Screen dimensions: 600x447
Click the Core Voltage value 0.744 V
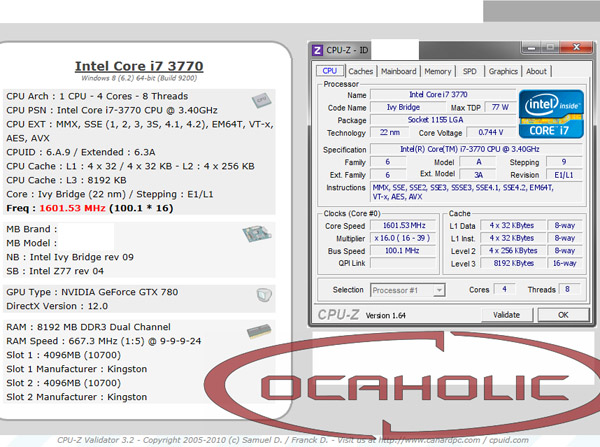point(491,132)
